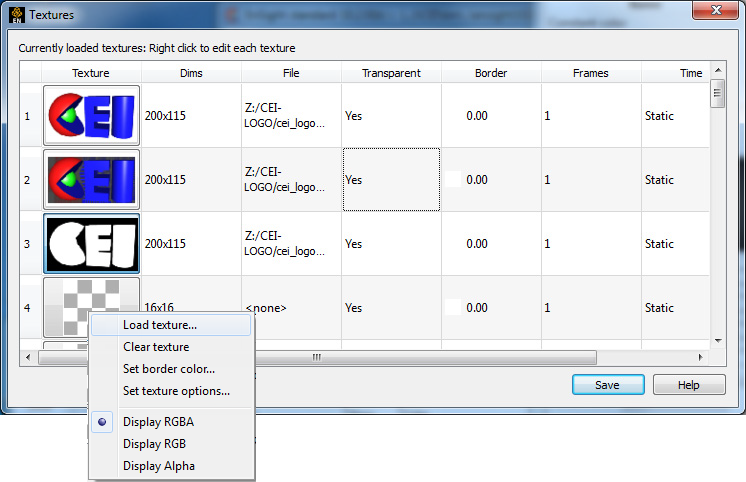Select row header number 1
The image size is (746, 482).
[x=30, y=115]
